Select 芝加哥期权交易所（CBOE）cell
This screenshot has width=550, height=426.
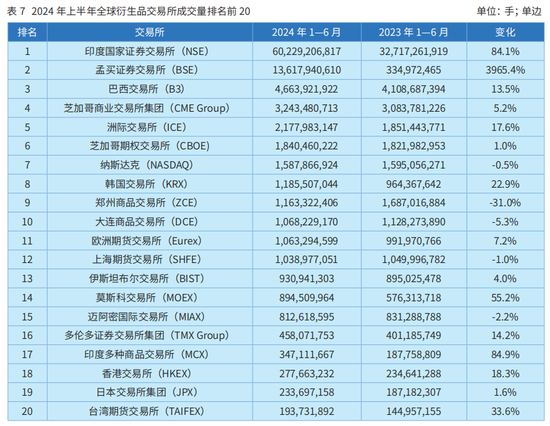pos(150,146)
